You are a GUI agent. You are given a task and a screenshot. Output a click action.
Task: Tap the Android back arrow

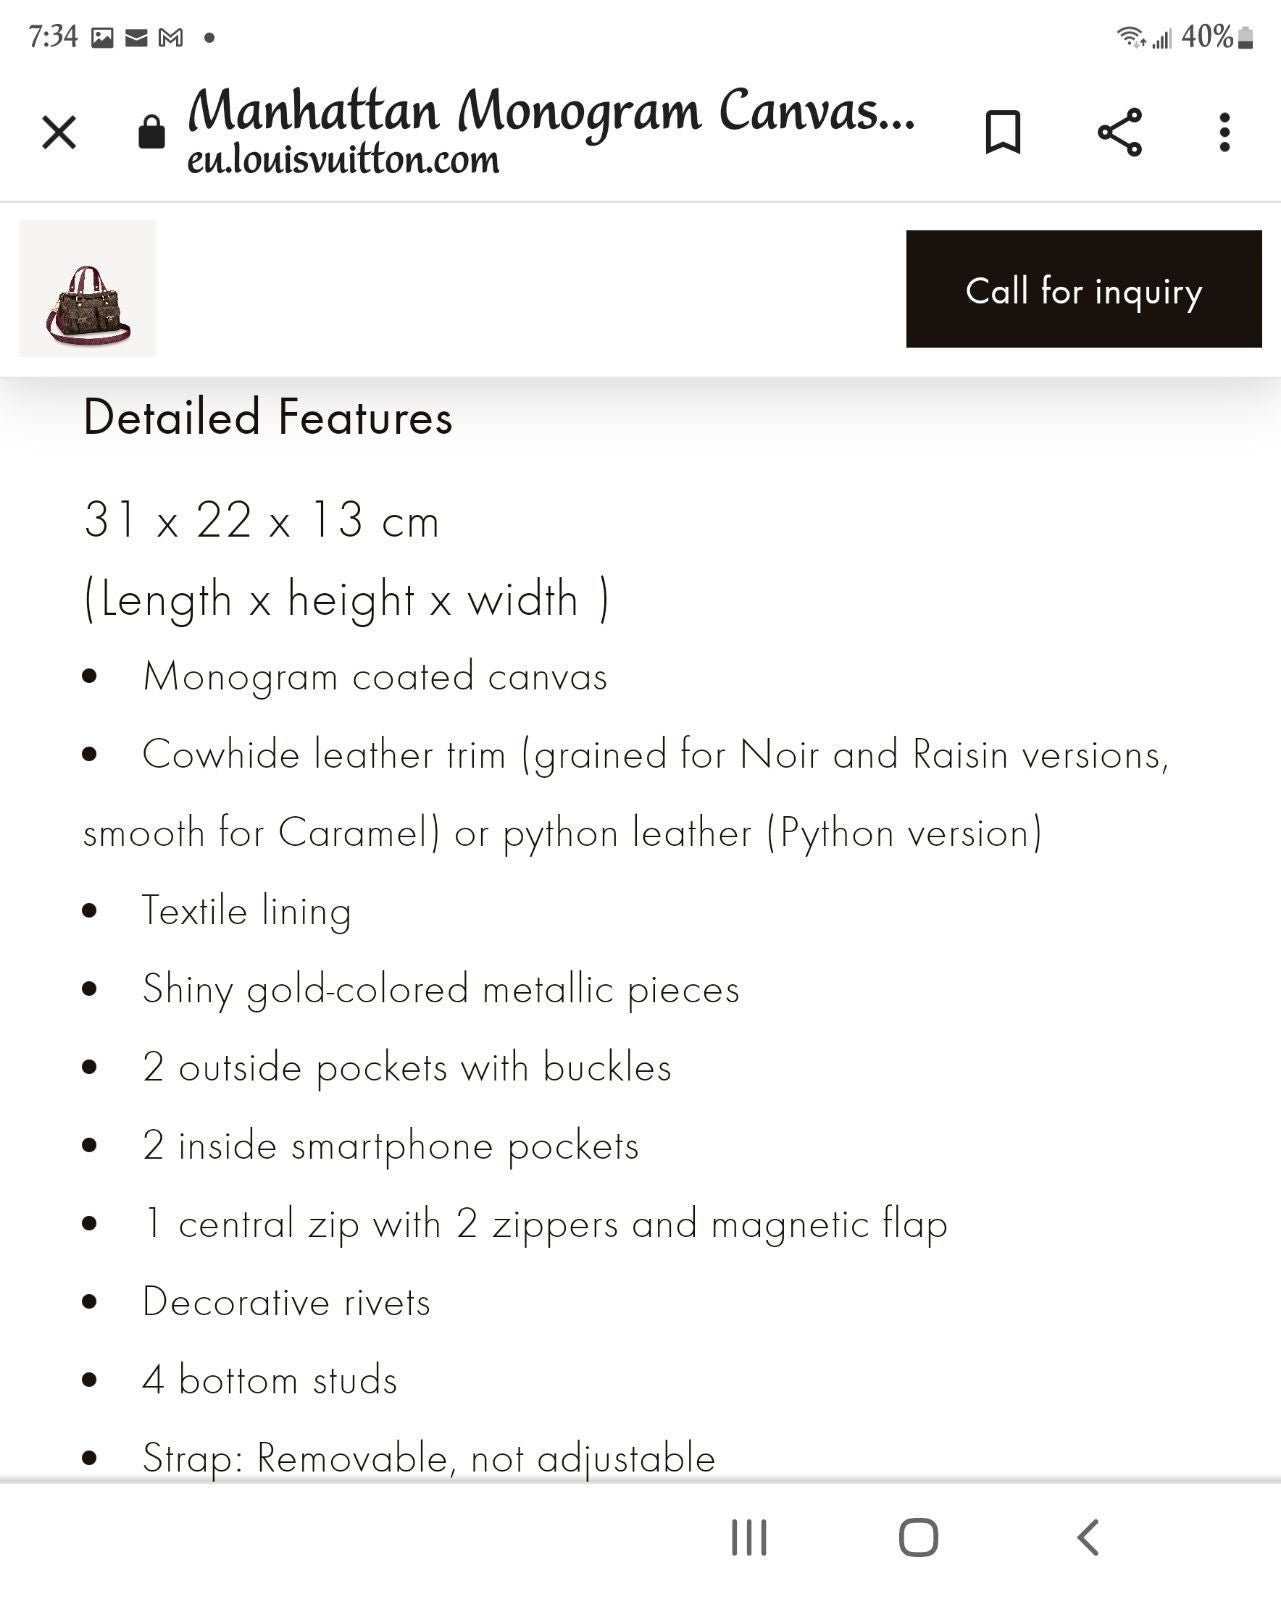(1088, 1537)
